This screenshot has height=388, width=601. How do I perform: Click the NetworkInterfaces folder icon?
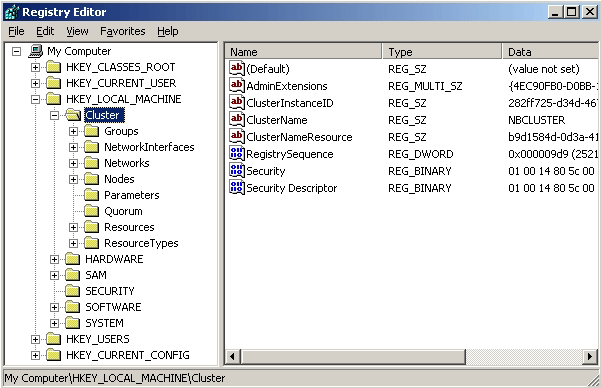[92, 147]
